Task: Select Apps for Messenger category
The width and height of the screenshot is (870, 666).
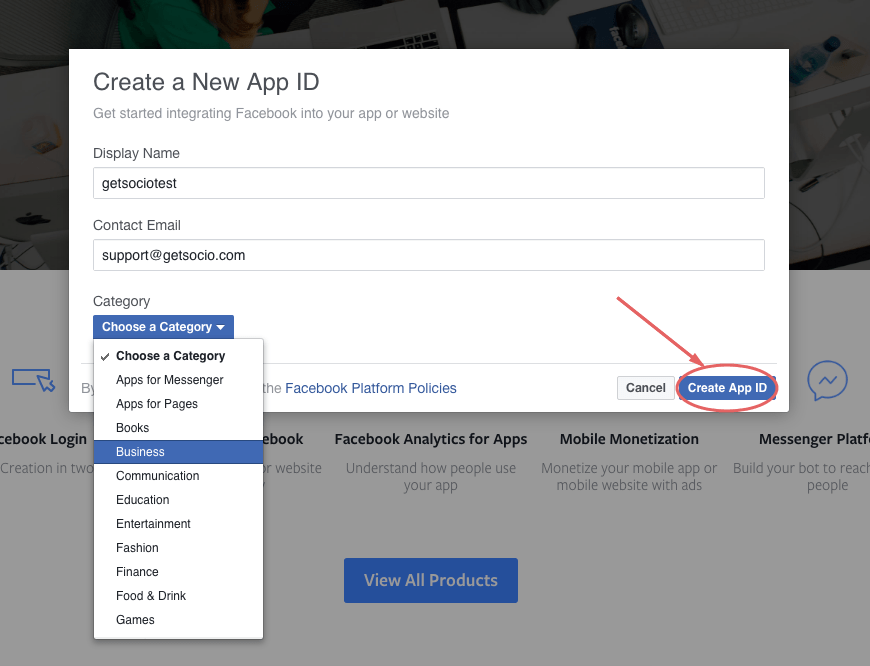Action: [x=178, y=380]
